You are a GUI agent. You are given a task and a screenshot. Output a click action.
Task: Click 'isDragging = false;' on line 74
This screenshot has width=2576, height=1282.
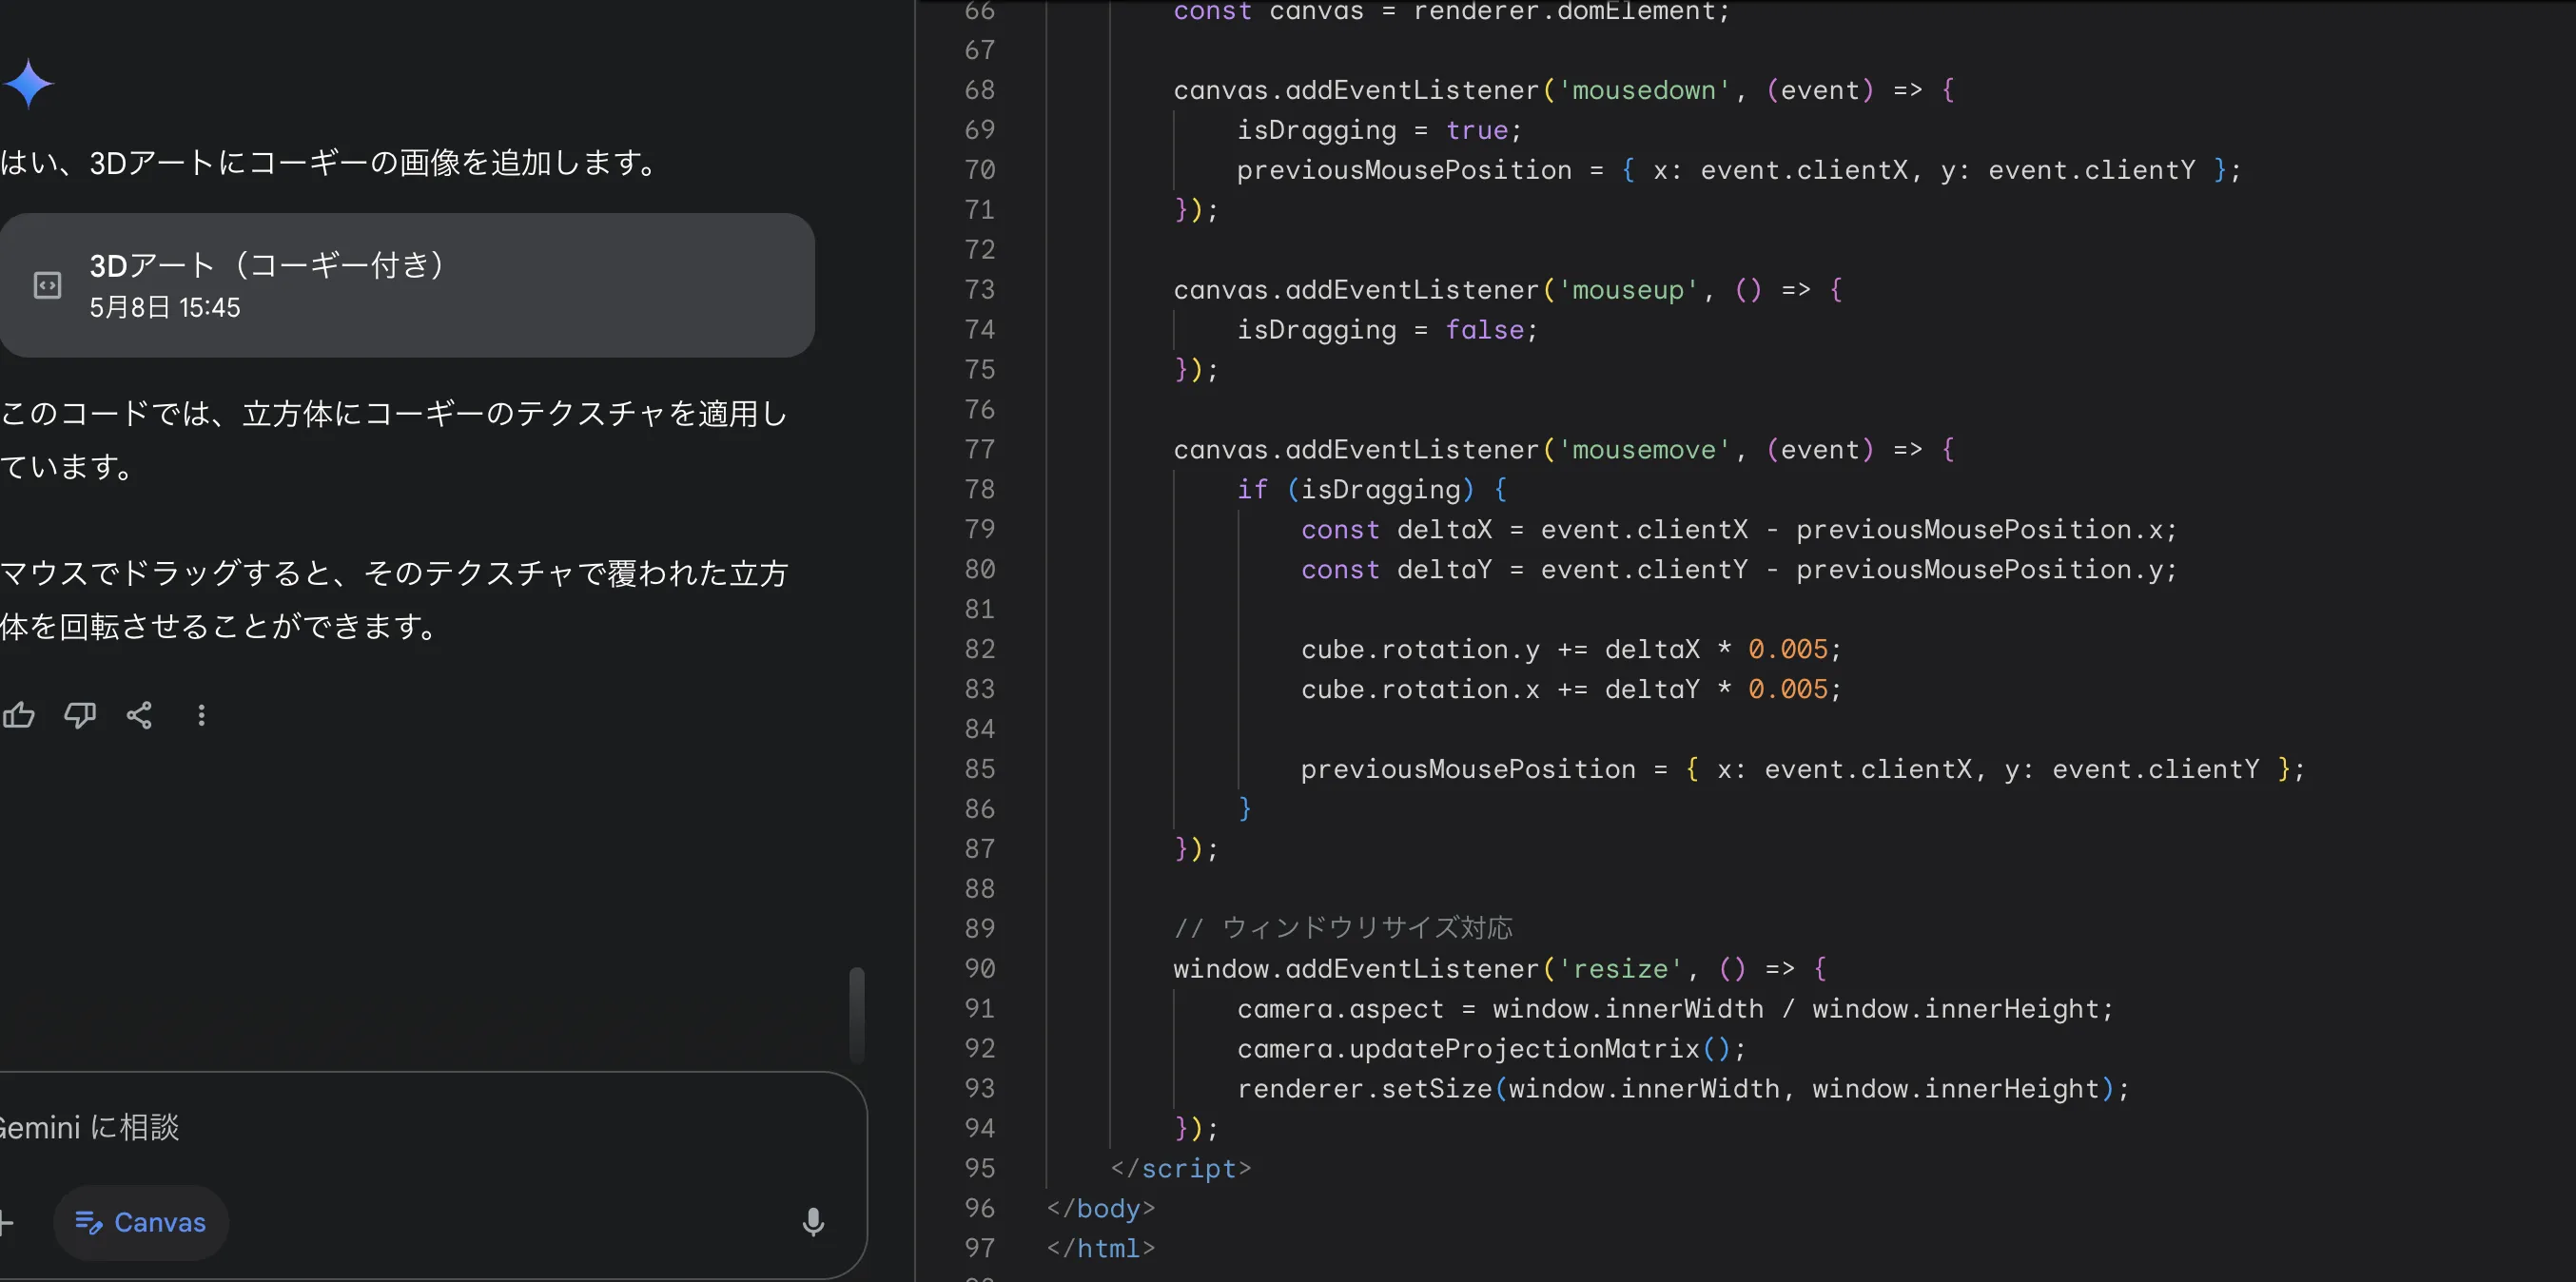coord(1387,330)
